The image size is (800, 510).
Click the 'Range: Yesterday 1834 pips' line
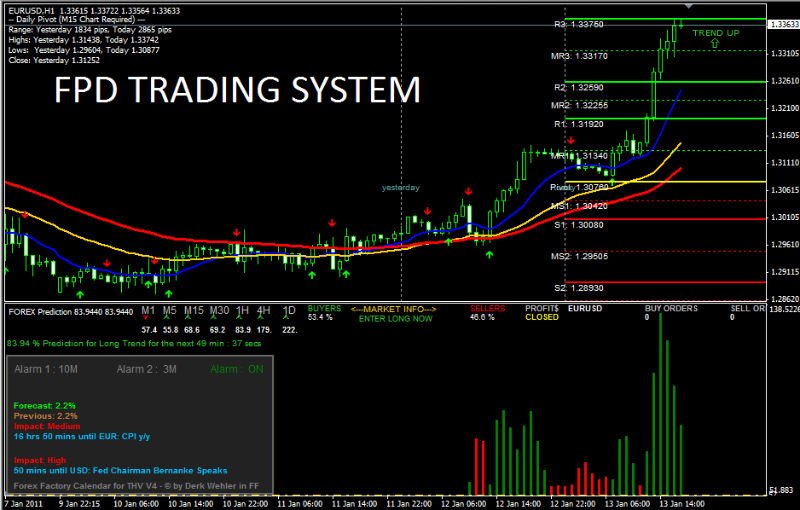point(90,30)
